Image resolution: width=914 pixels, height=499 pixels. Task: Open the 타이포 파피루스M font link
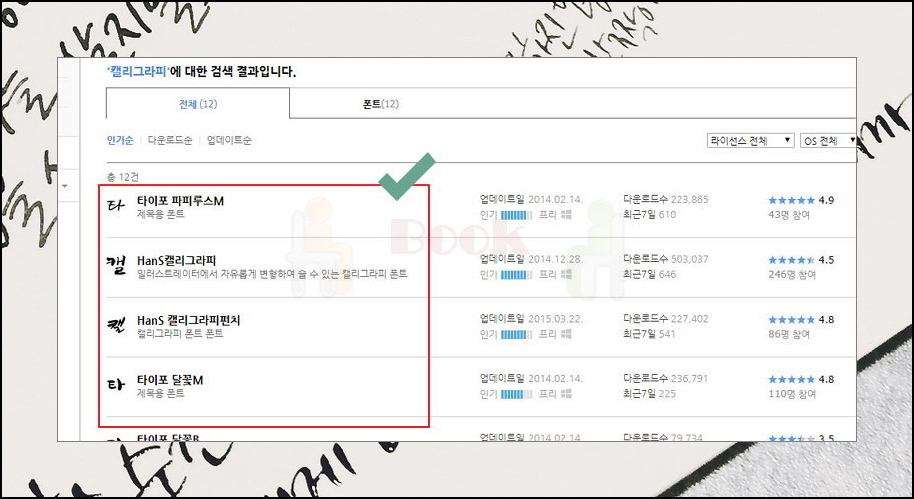(180, 201)
